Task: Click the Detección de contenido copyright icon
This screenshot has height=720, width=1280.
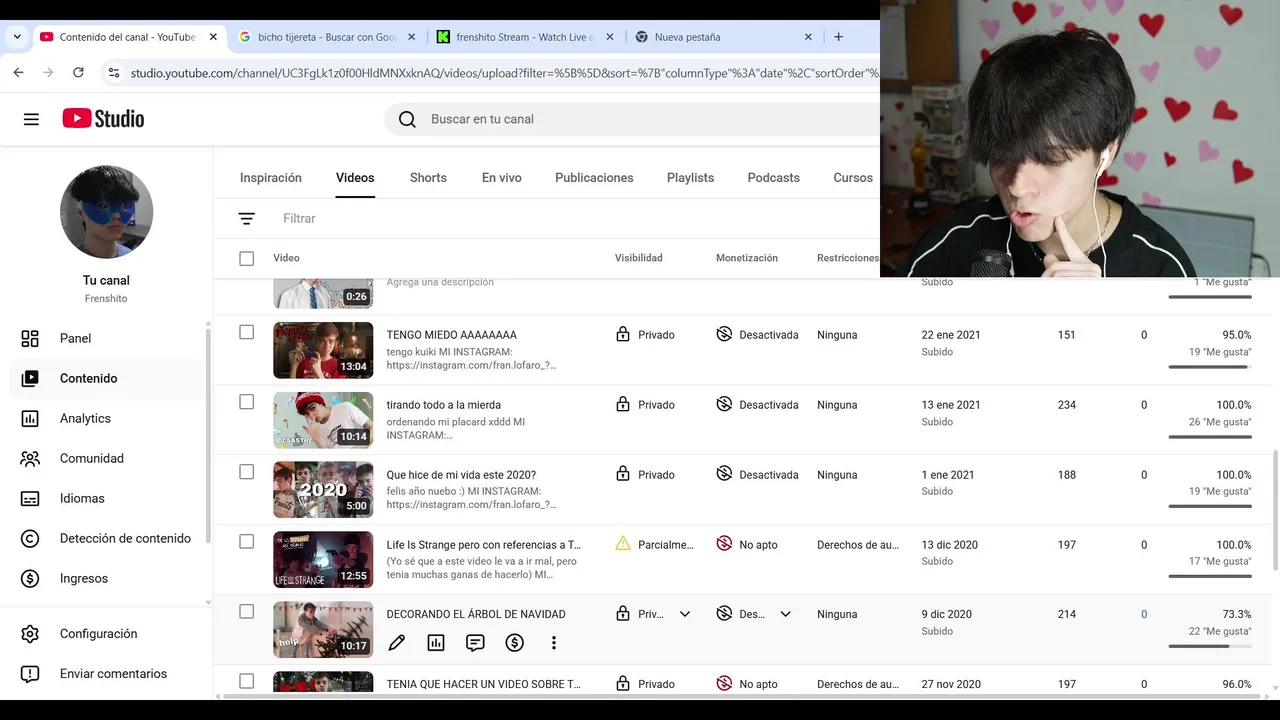Action: tap(30, 538)
